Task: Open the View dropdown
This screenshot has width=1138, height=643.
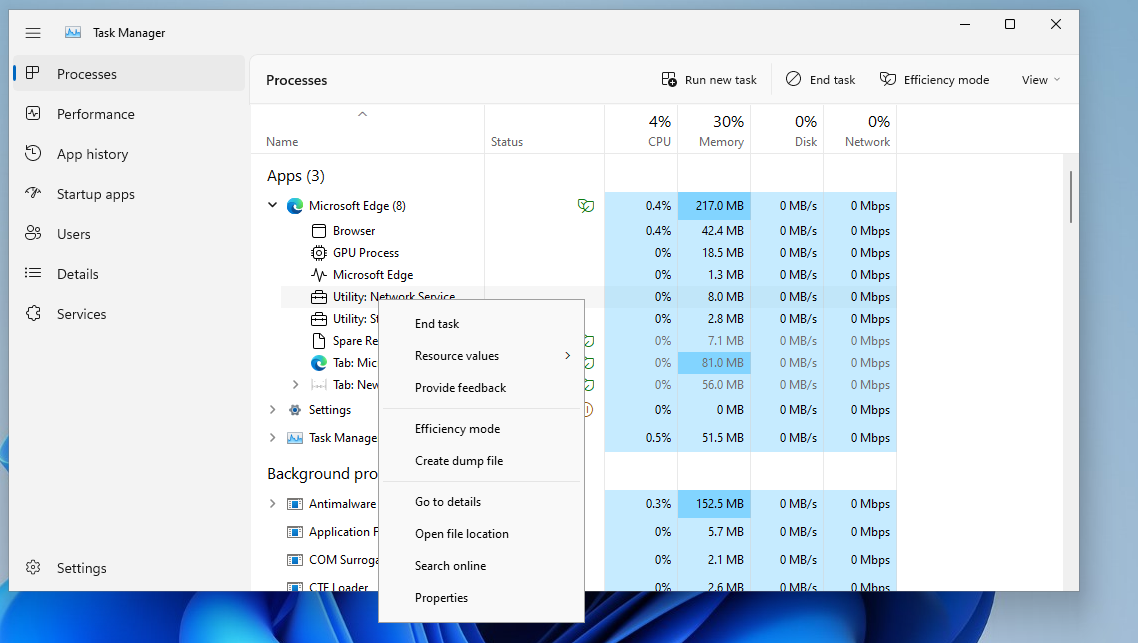Action: (1041, 80)
